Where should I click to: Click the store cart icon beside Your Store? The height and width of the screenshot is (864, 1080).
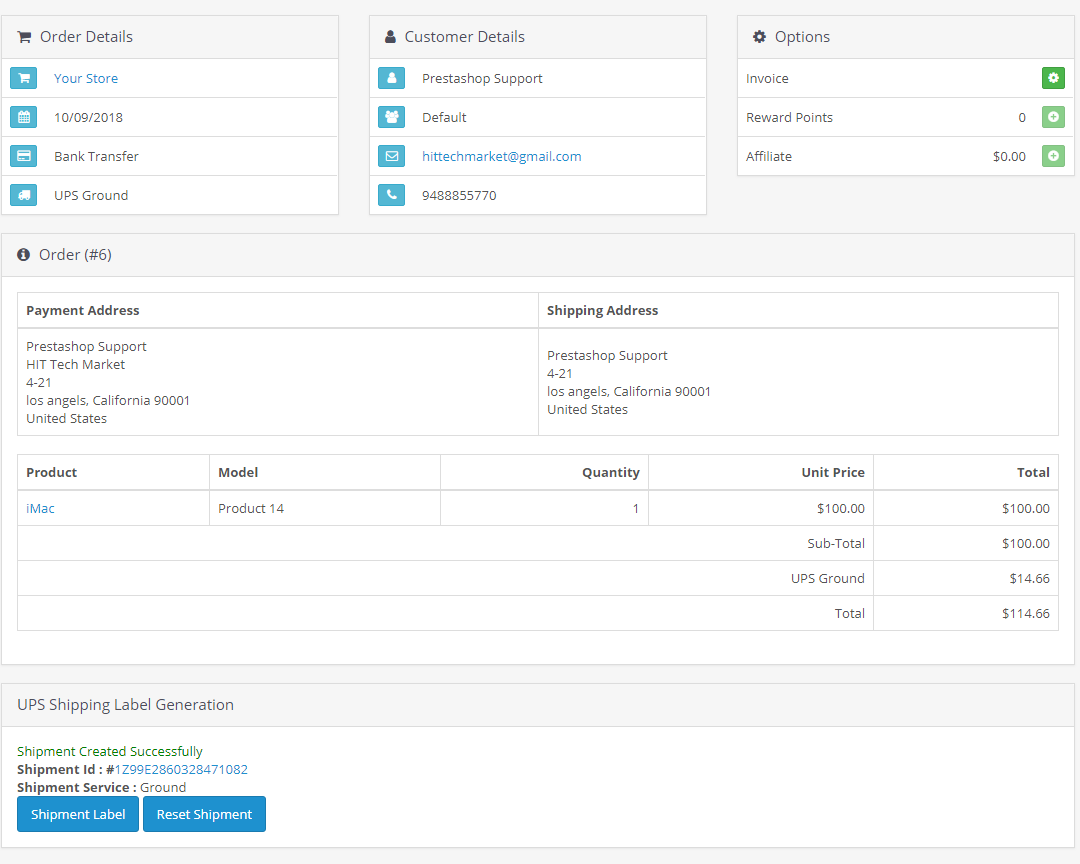pyautogui.click(x=23, y=78)
